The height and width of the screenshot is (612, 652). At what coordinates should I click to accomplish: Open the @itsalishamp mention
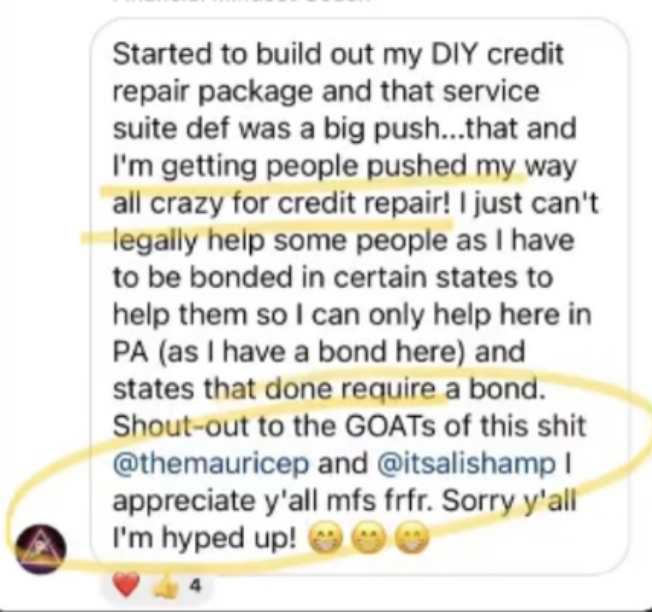coord(467,463)
